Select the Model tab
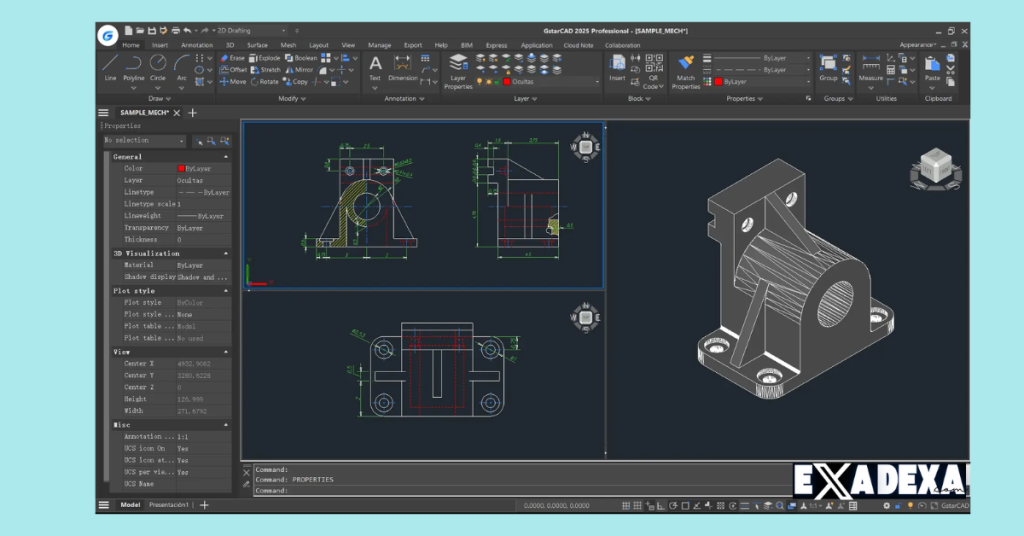Screen dimensions: 1024x536 click(130, 505)
